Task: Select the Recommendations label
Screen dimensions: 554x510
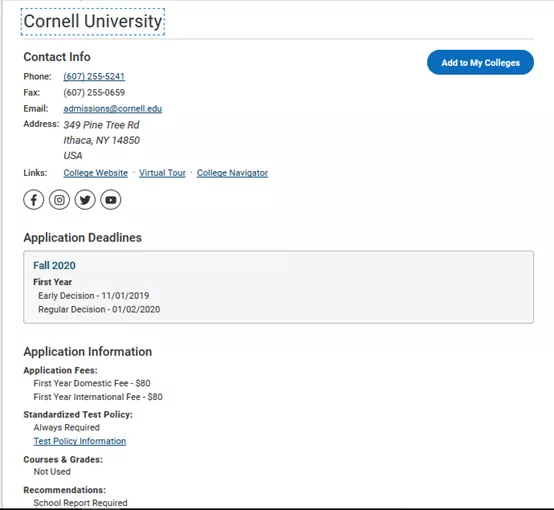Action: click(x=65, y=490)
